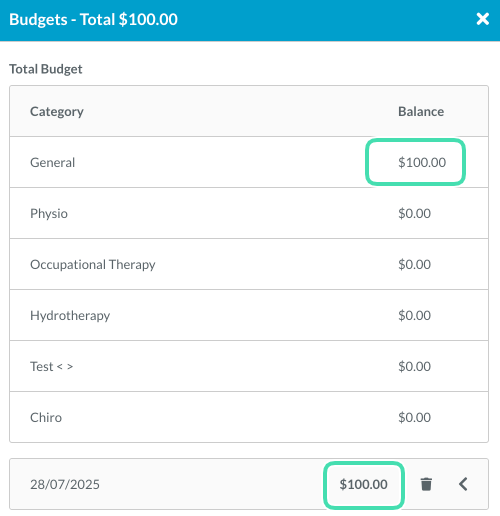Click the $100.00 amount on the dated entry

coord(363,484)
